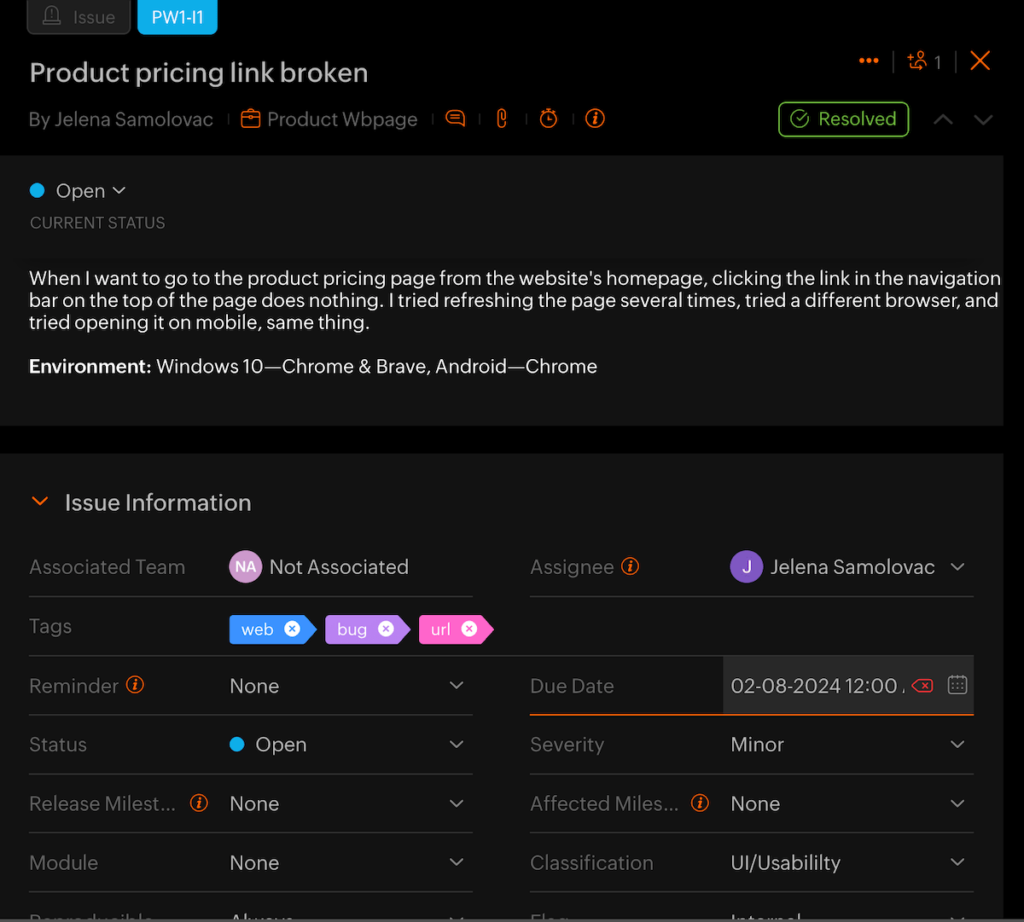Open the log time timer icon
The width and height of the screenshot is (1024, 922).
click(548, 118)
